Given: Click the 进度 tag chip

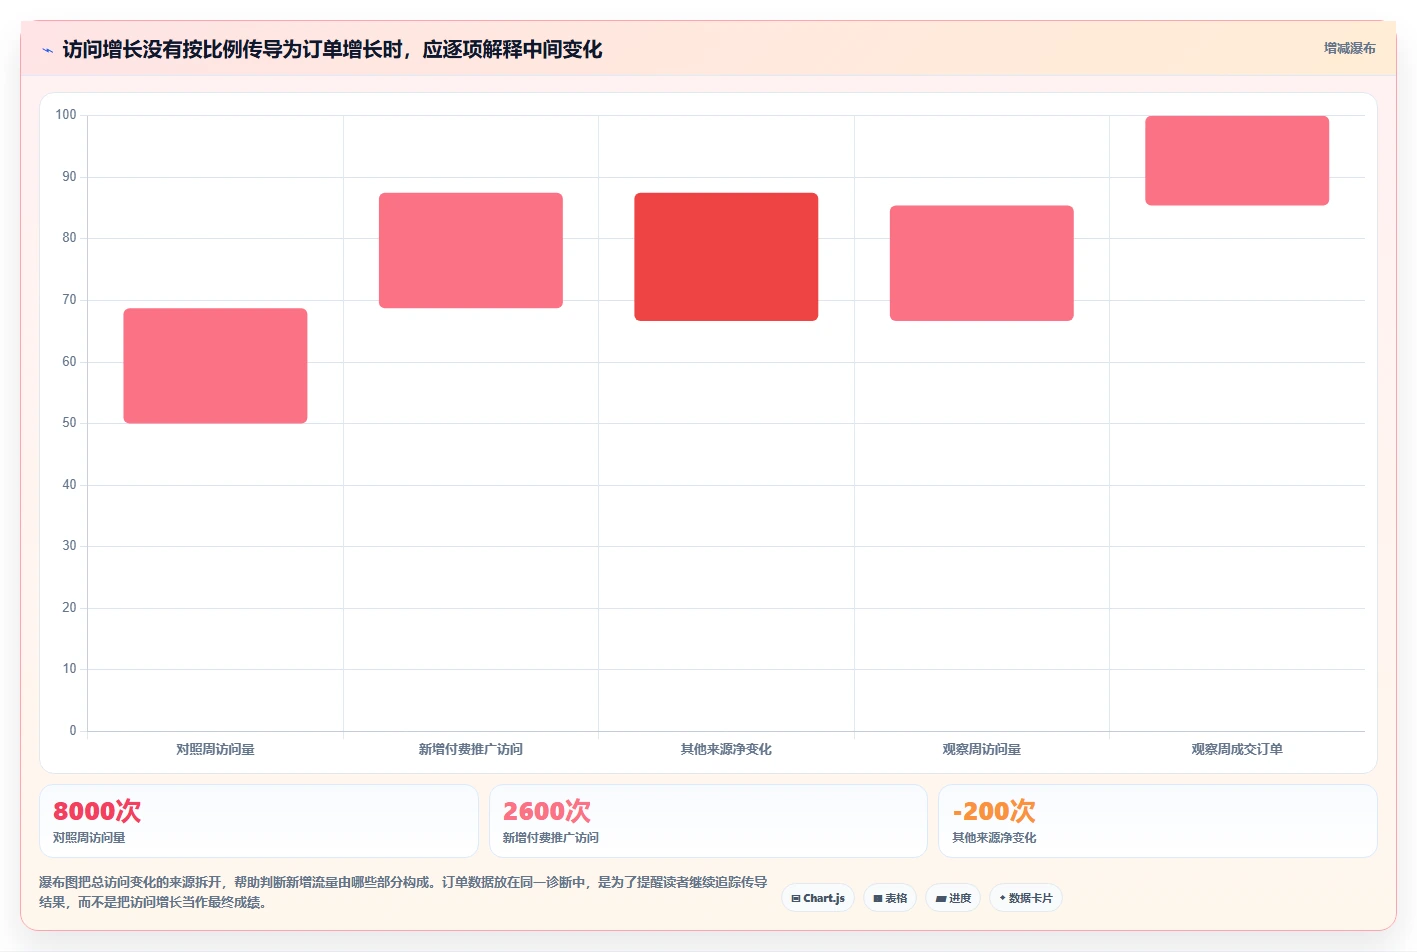Looking at the screenshot, I should (x=953, y=898).
